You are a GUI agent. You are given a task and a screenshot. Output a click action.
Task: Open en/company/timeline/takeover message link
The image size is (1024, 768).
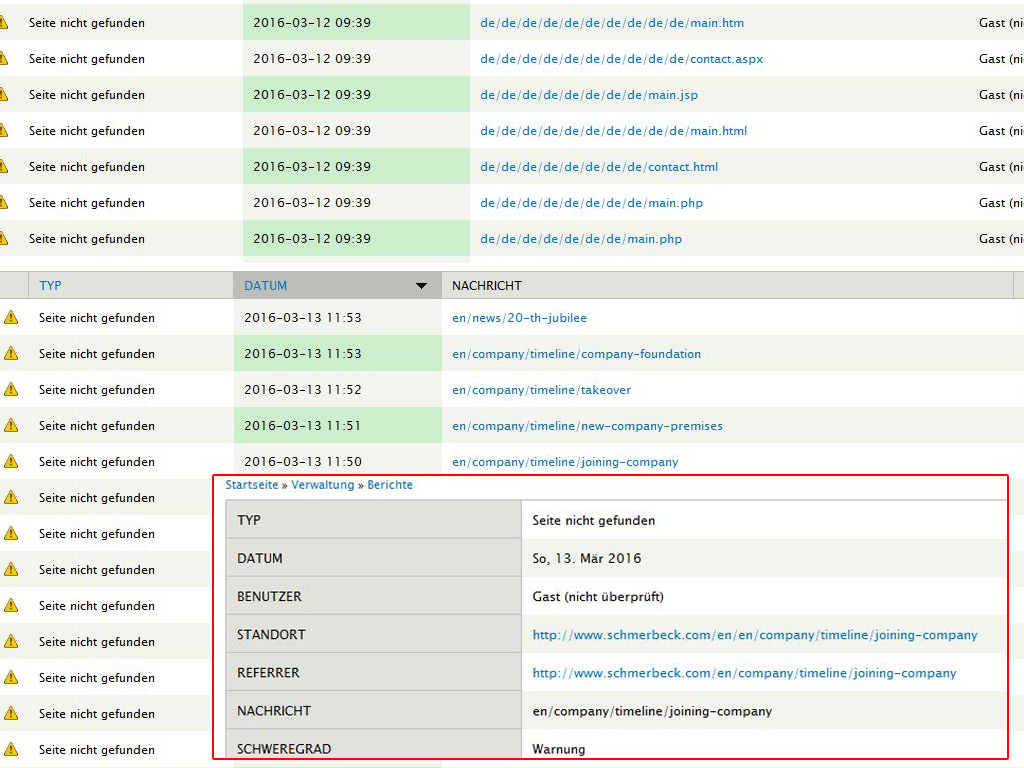pyautogui.click(x=541, y=390)
